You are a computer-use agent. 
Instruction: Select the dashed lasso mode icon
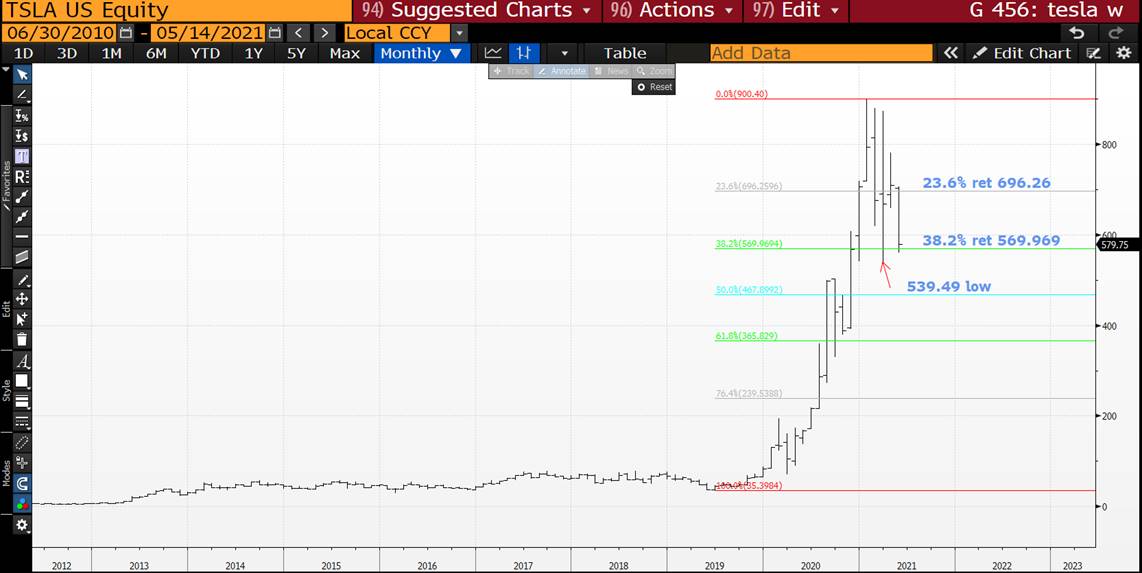tap(23, 443)
